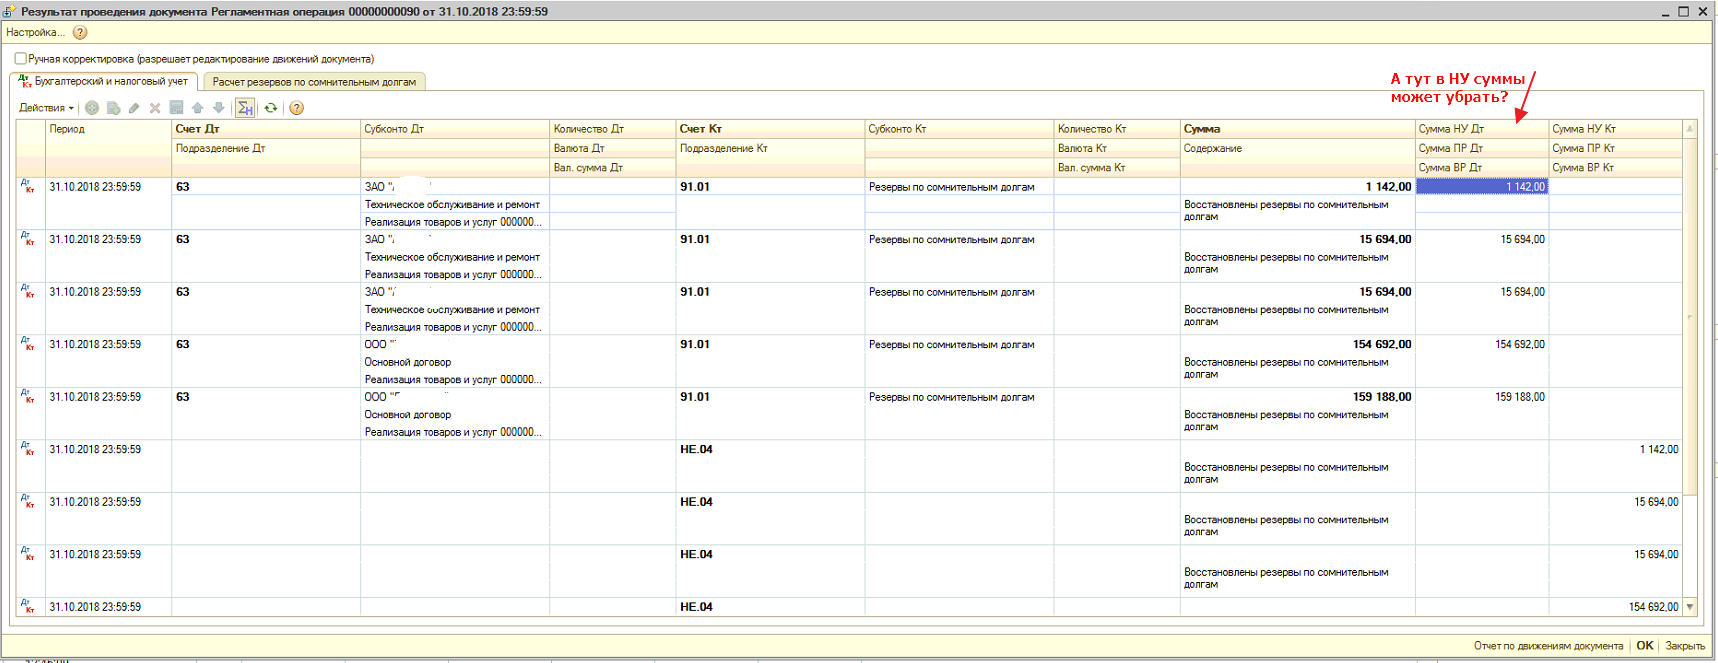1718x663 pixels.
Task: Click the OK button
Action: click(1644, 646)
